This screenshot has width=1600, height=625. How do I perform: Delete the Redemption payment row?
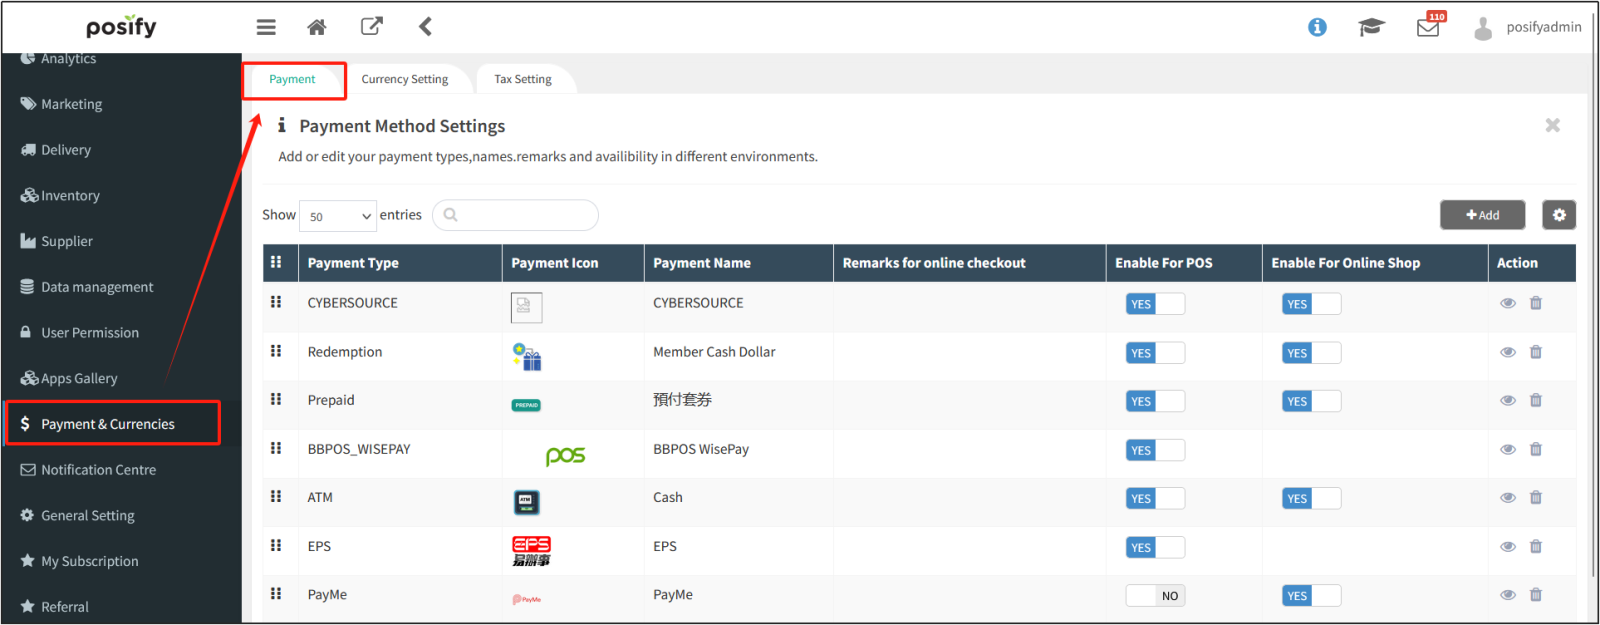click(x=1536, y=352)
